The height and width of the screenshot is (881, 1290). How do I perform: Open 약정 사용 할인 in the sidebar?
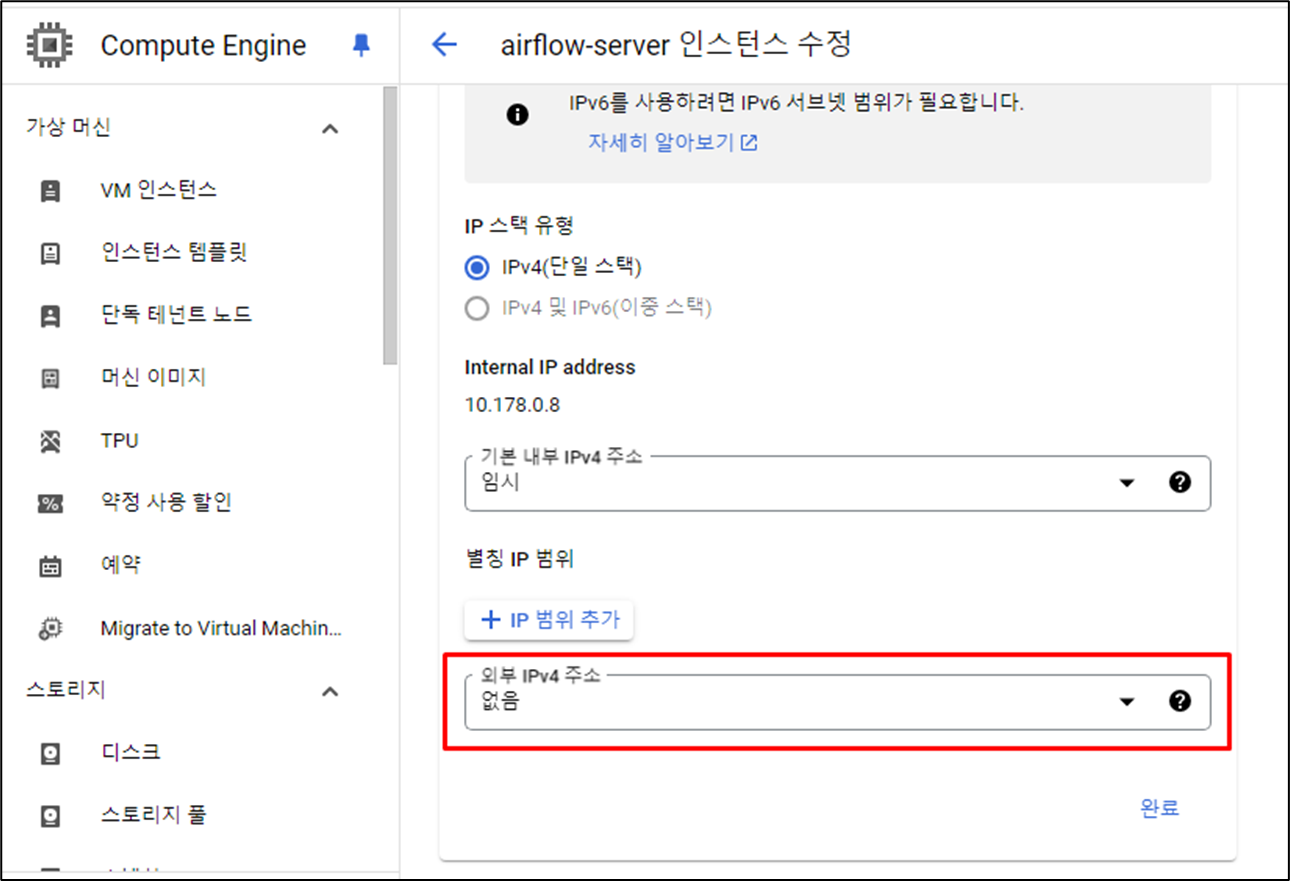tap(166, 503)
